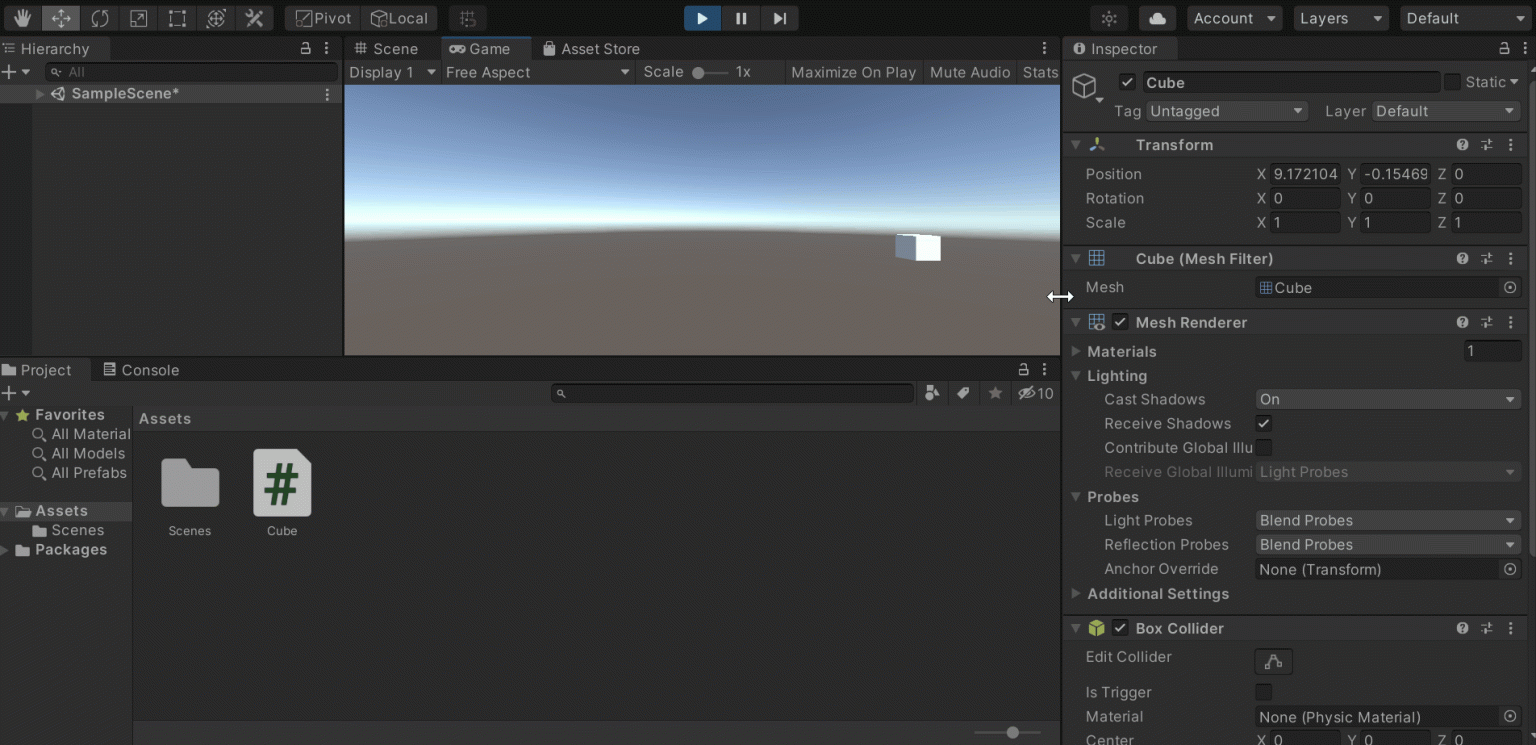
Task: Select the Rect Transform tool
Action: click(177, 18)
